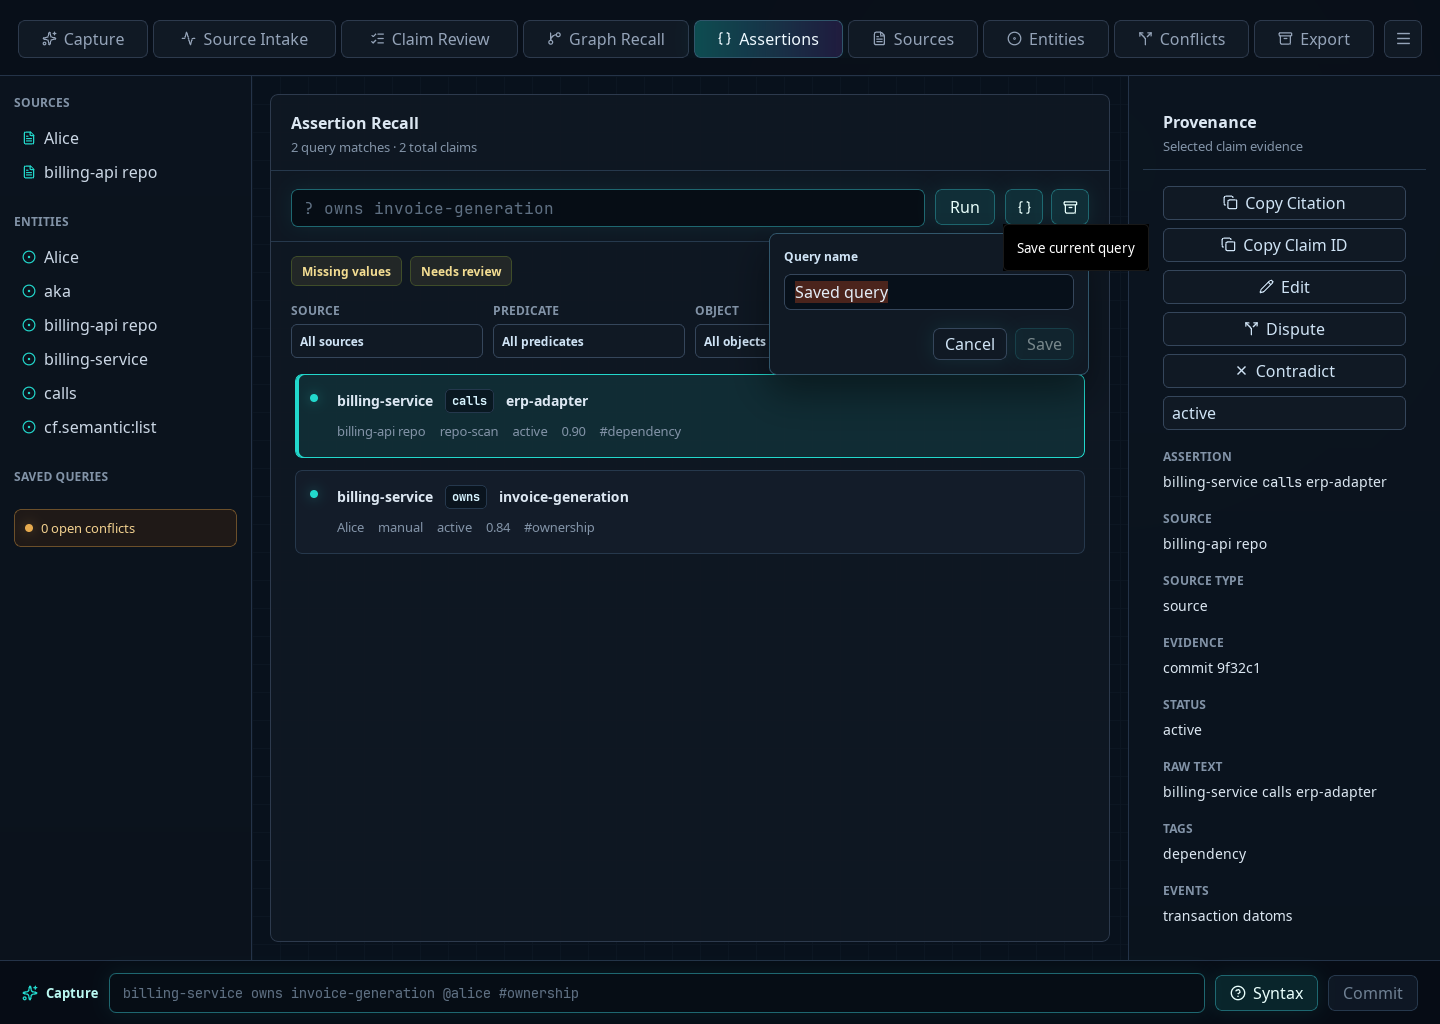Edit the selected claim
This screenshot has height=1024, width=1440.
tap(1284, 287)
